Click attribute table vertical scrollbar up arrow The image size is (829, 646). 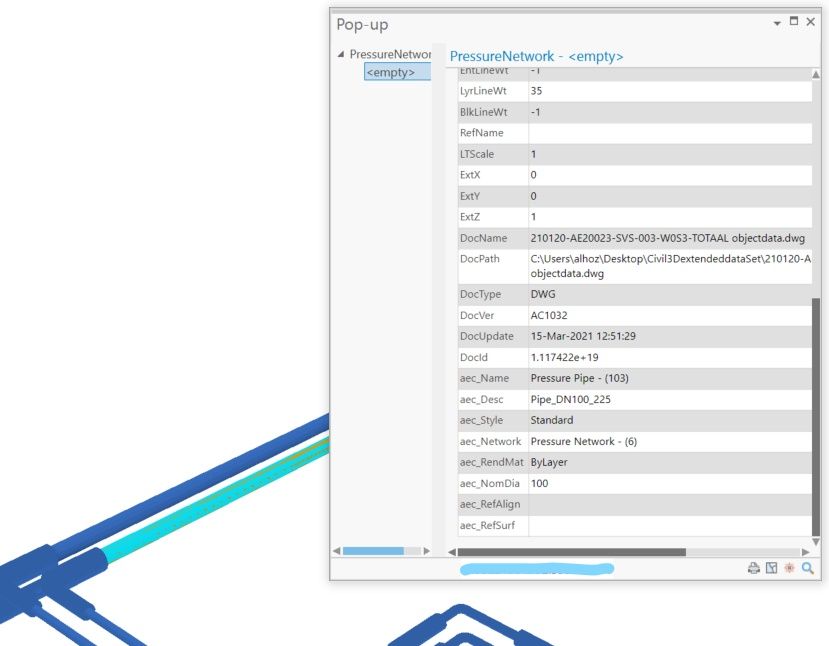pos(816,75)
